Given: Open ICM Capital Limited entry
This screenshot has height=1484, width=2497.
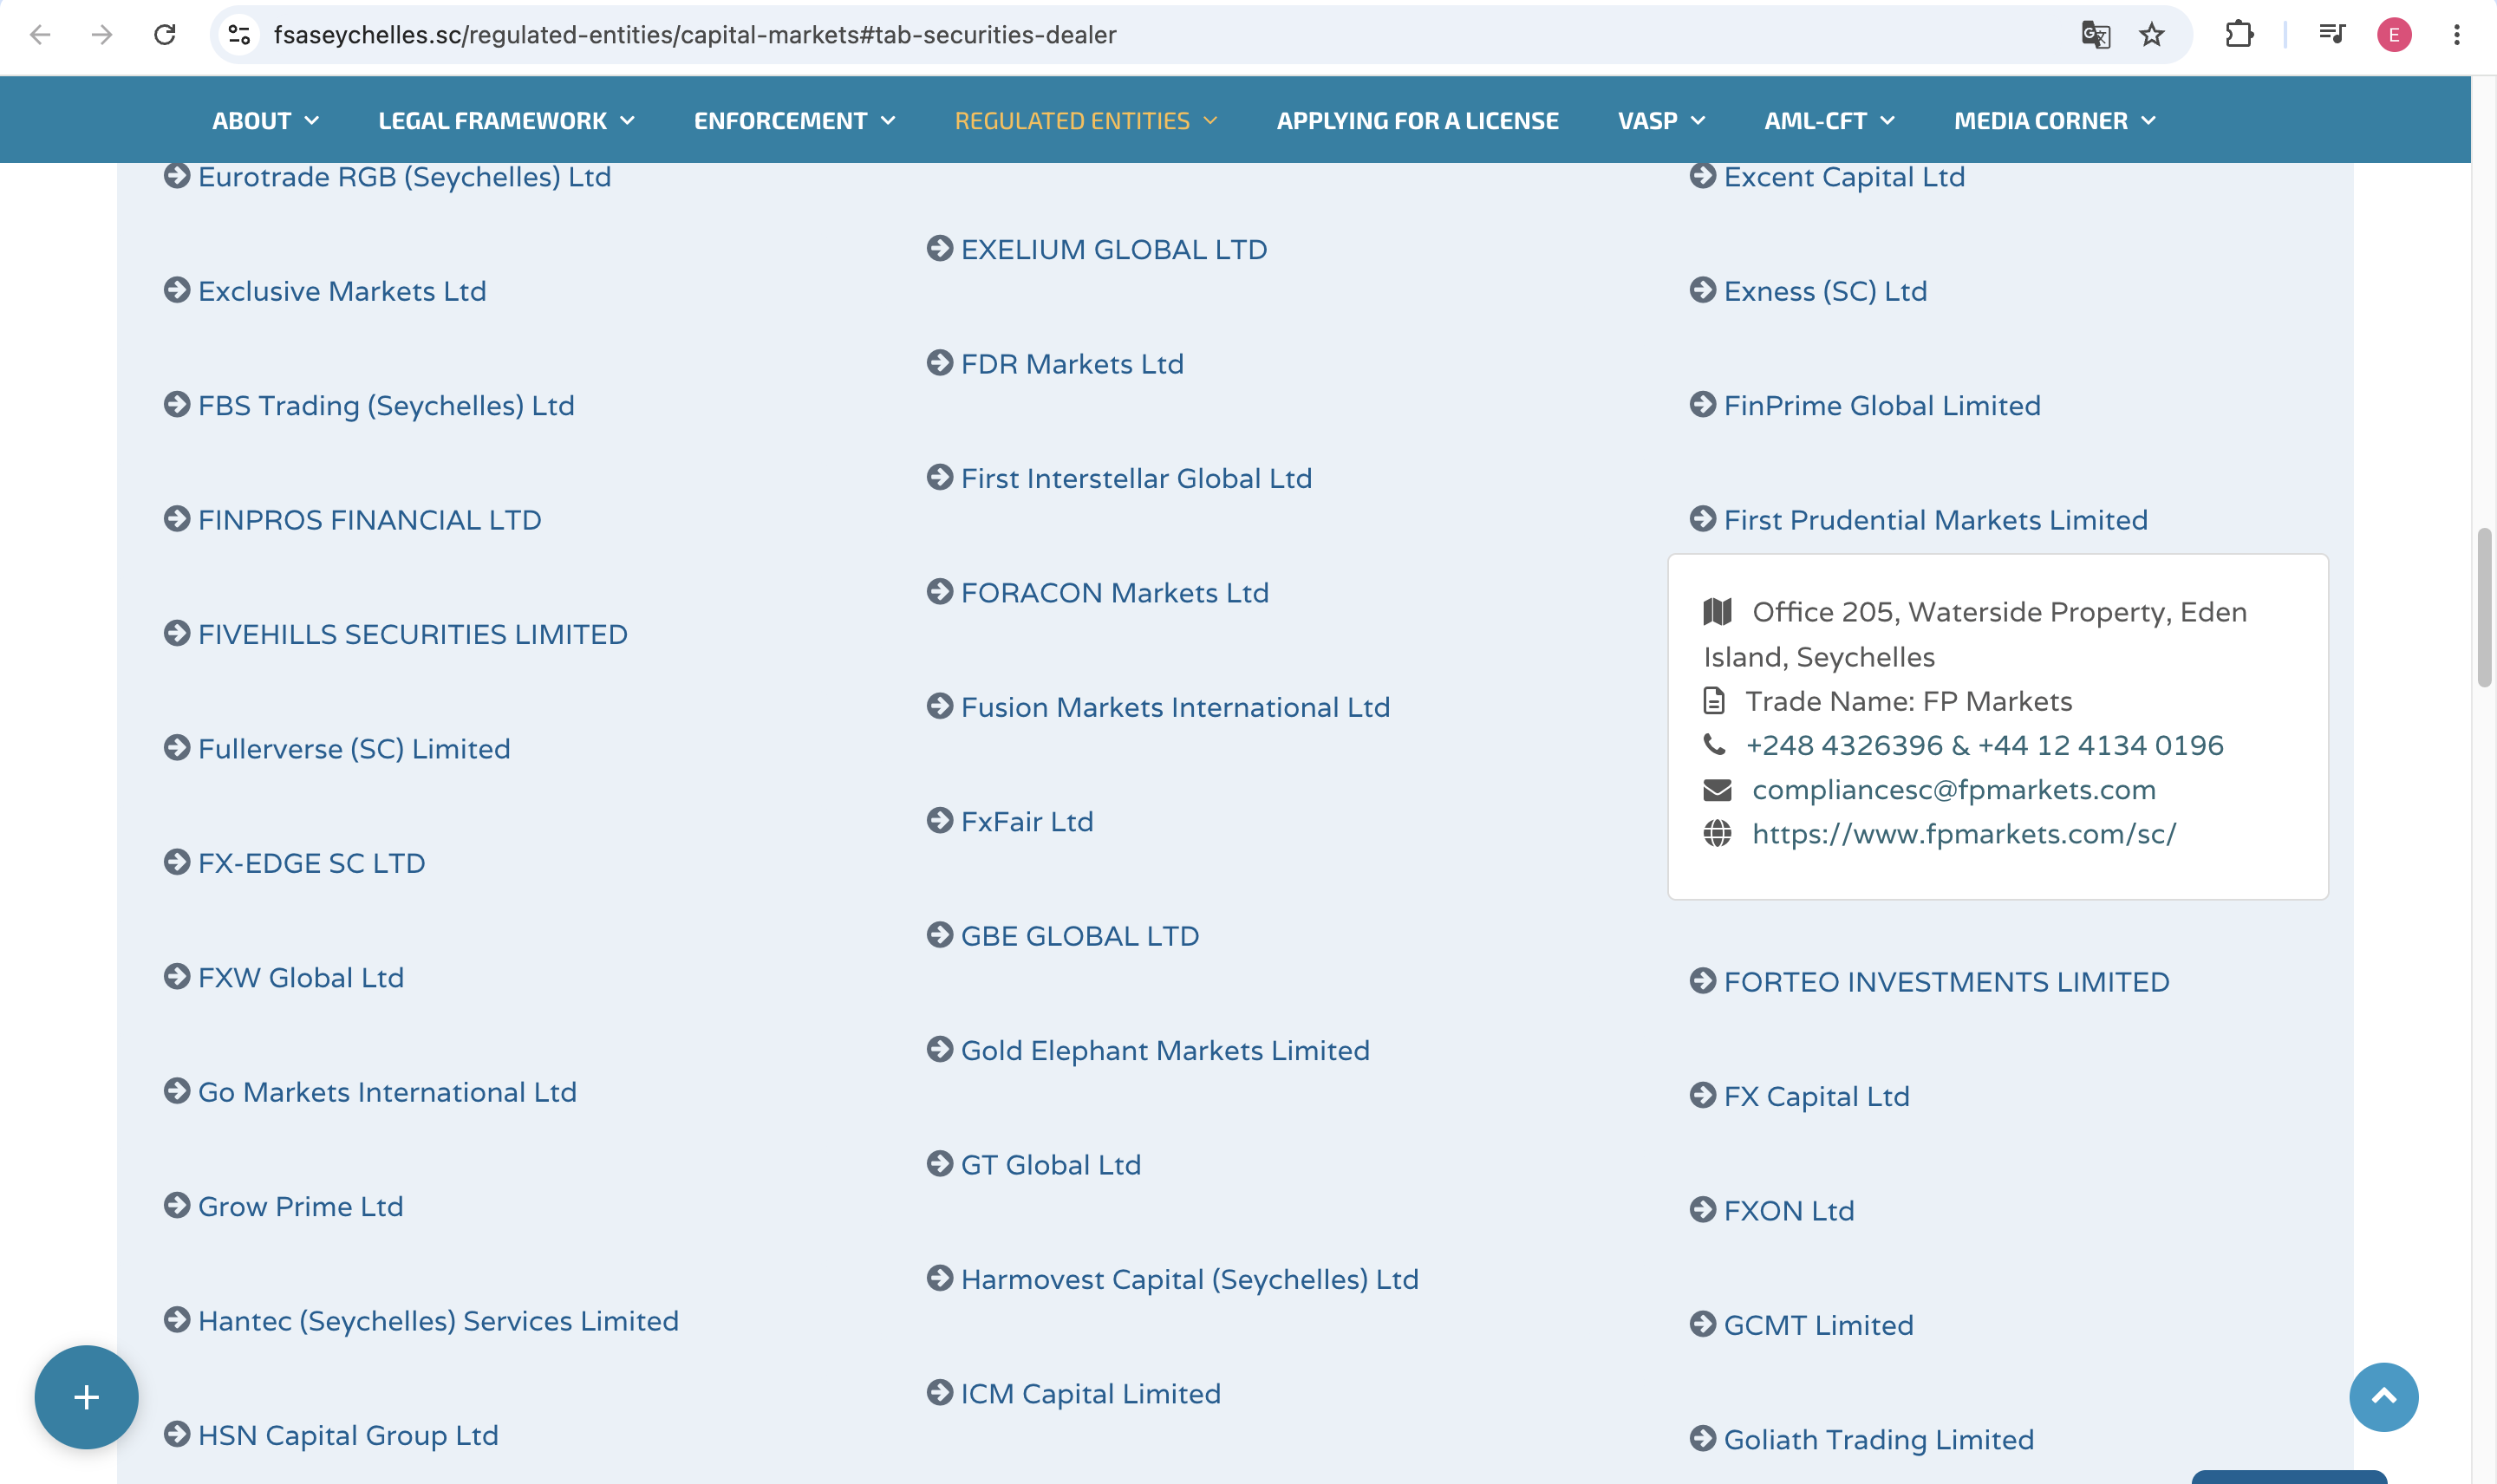Looking at the screenshot, I should pyautogui.click(x=1090, y=1394).
